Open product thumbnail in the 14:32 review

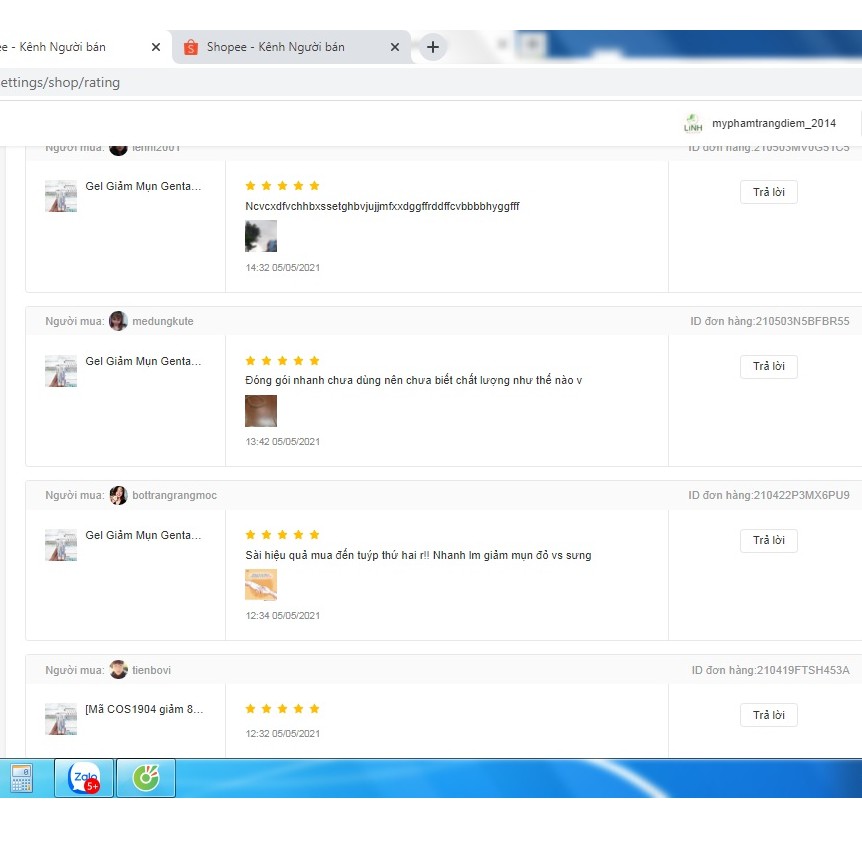pyautogui.click(x=61, y=196)
